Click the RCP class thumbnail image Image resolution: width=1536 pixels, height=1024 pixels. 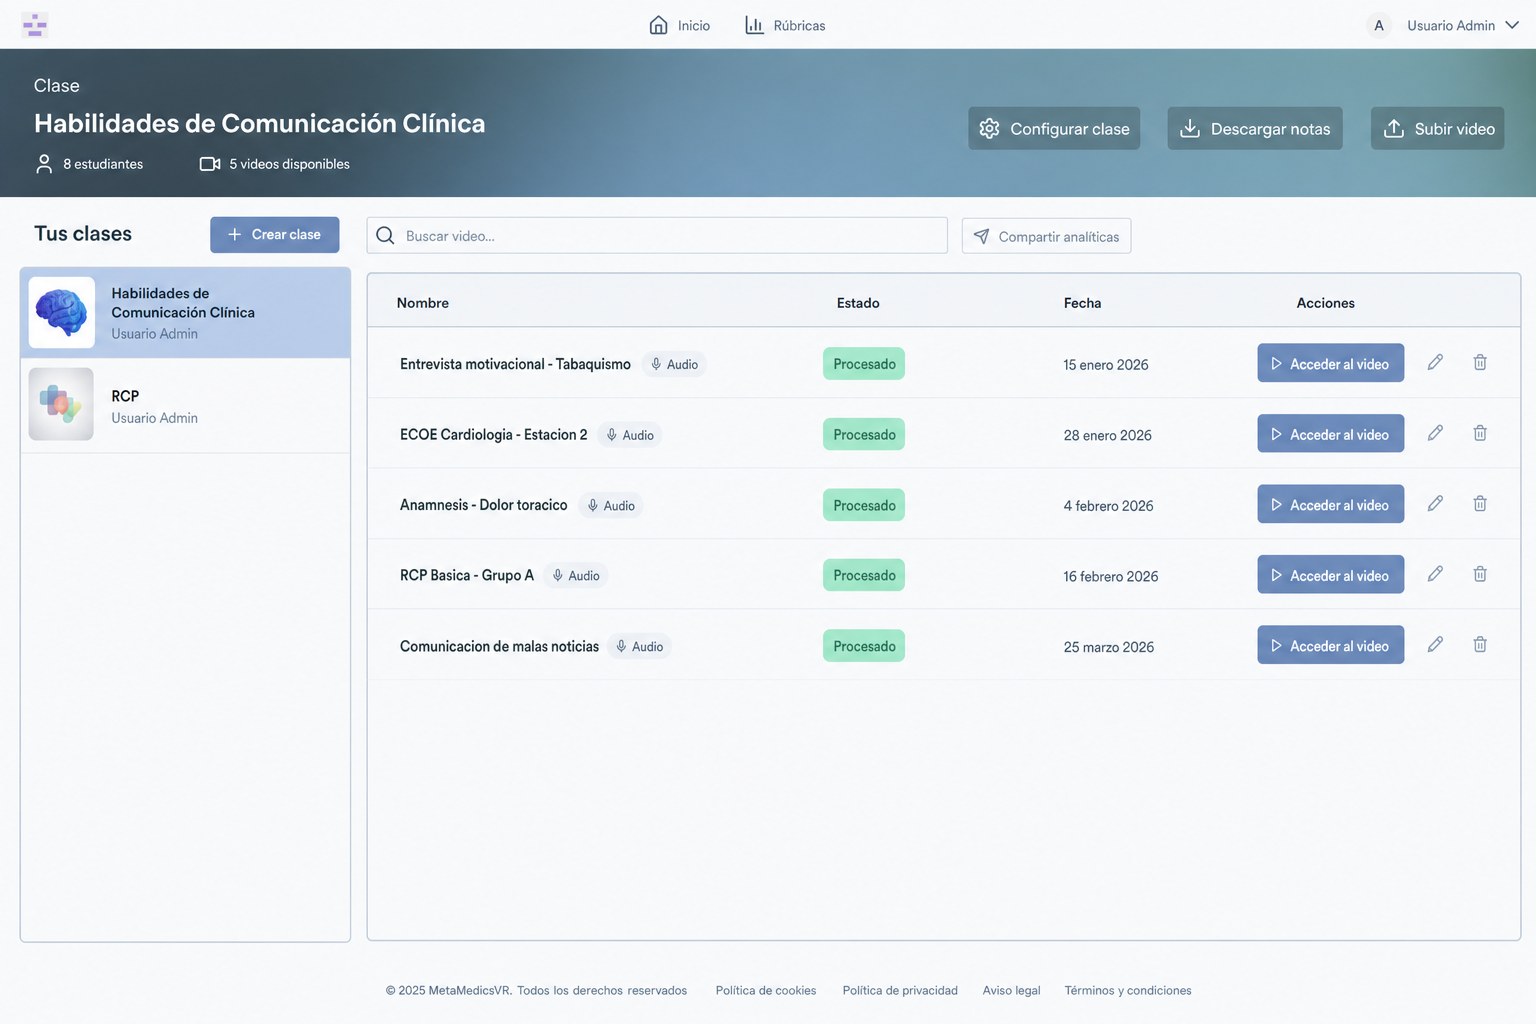[61, 404]
